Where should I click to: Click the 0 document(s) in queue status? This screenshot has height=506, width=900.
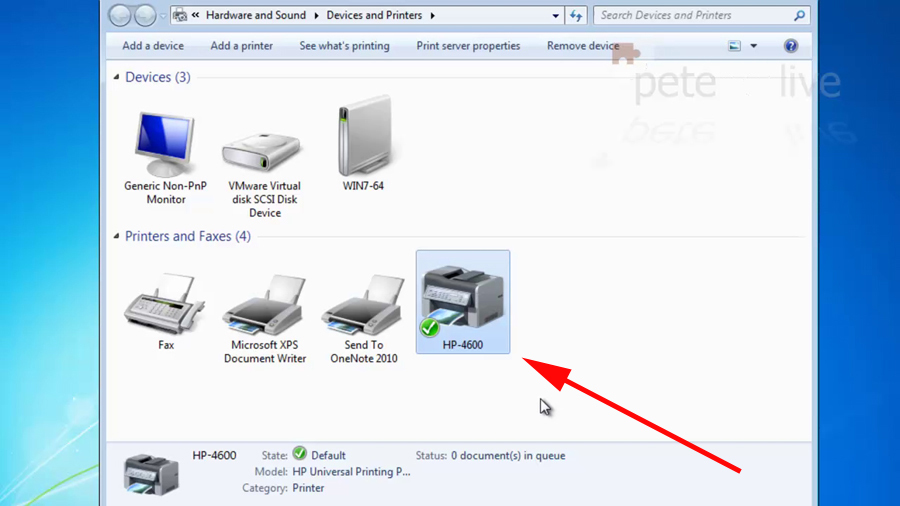pyautogui.click(x=508, y=456)
